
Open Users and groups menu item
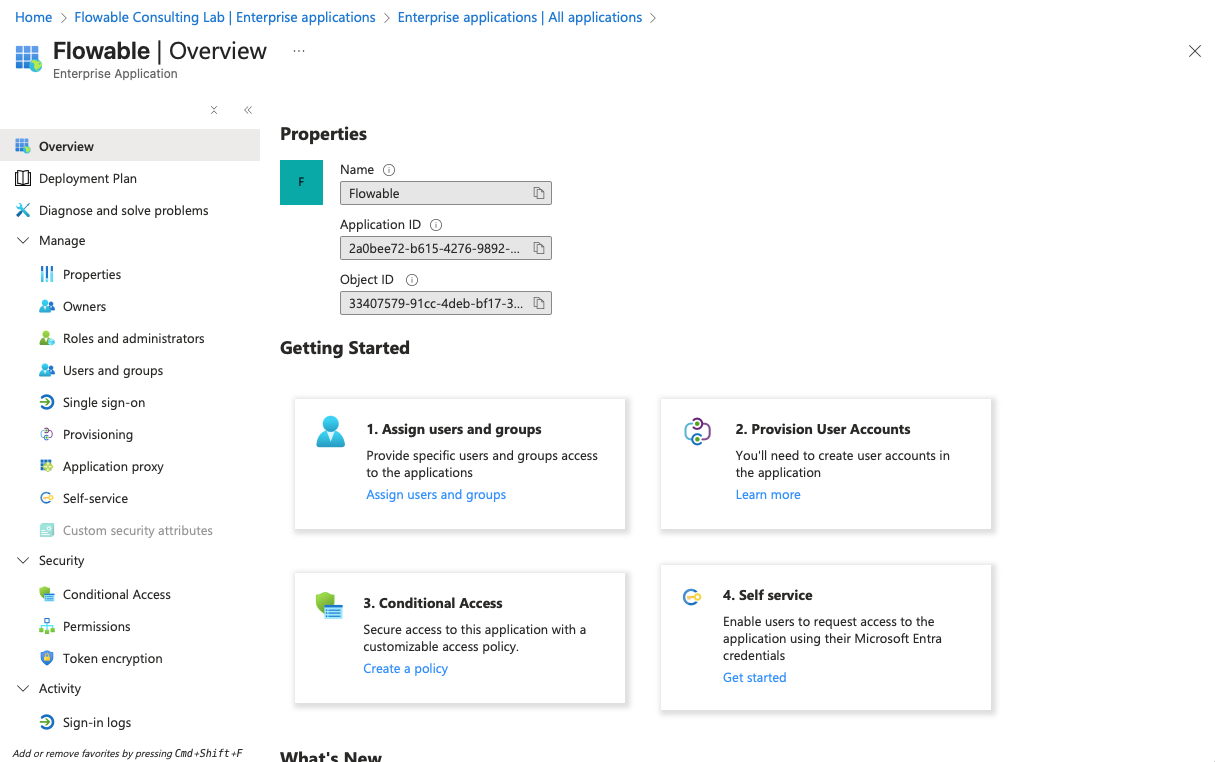[113, 370]
